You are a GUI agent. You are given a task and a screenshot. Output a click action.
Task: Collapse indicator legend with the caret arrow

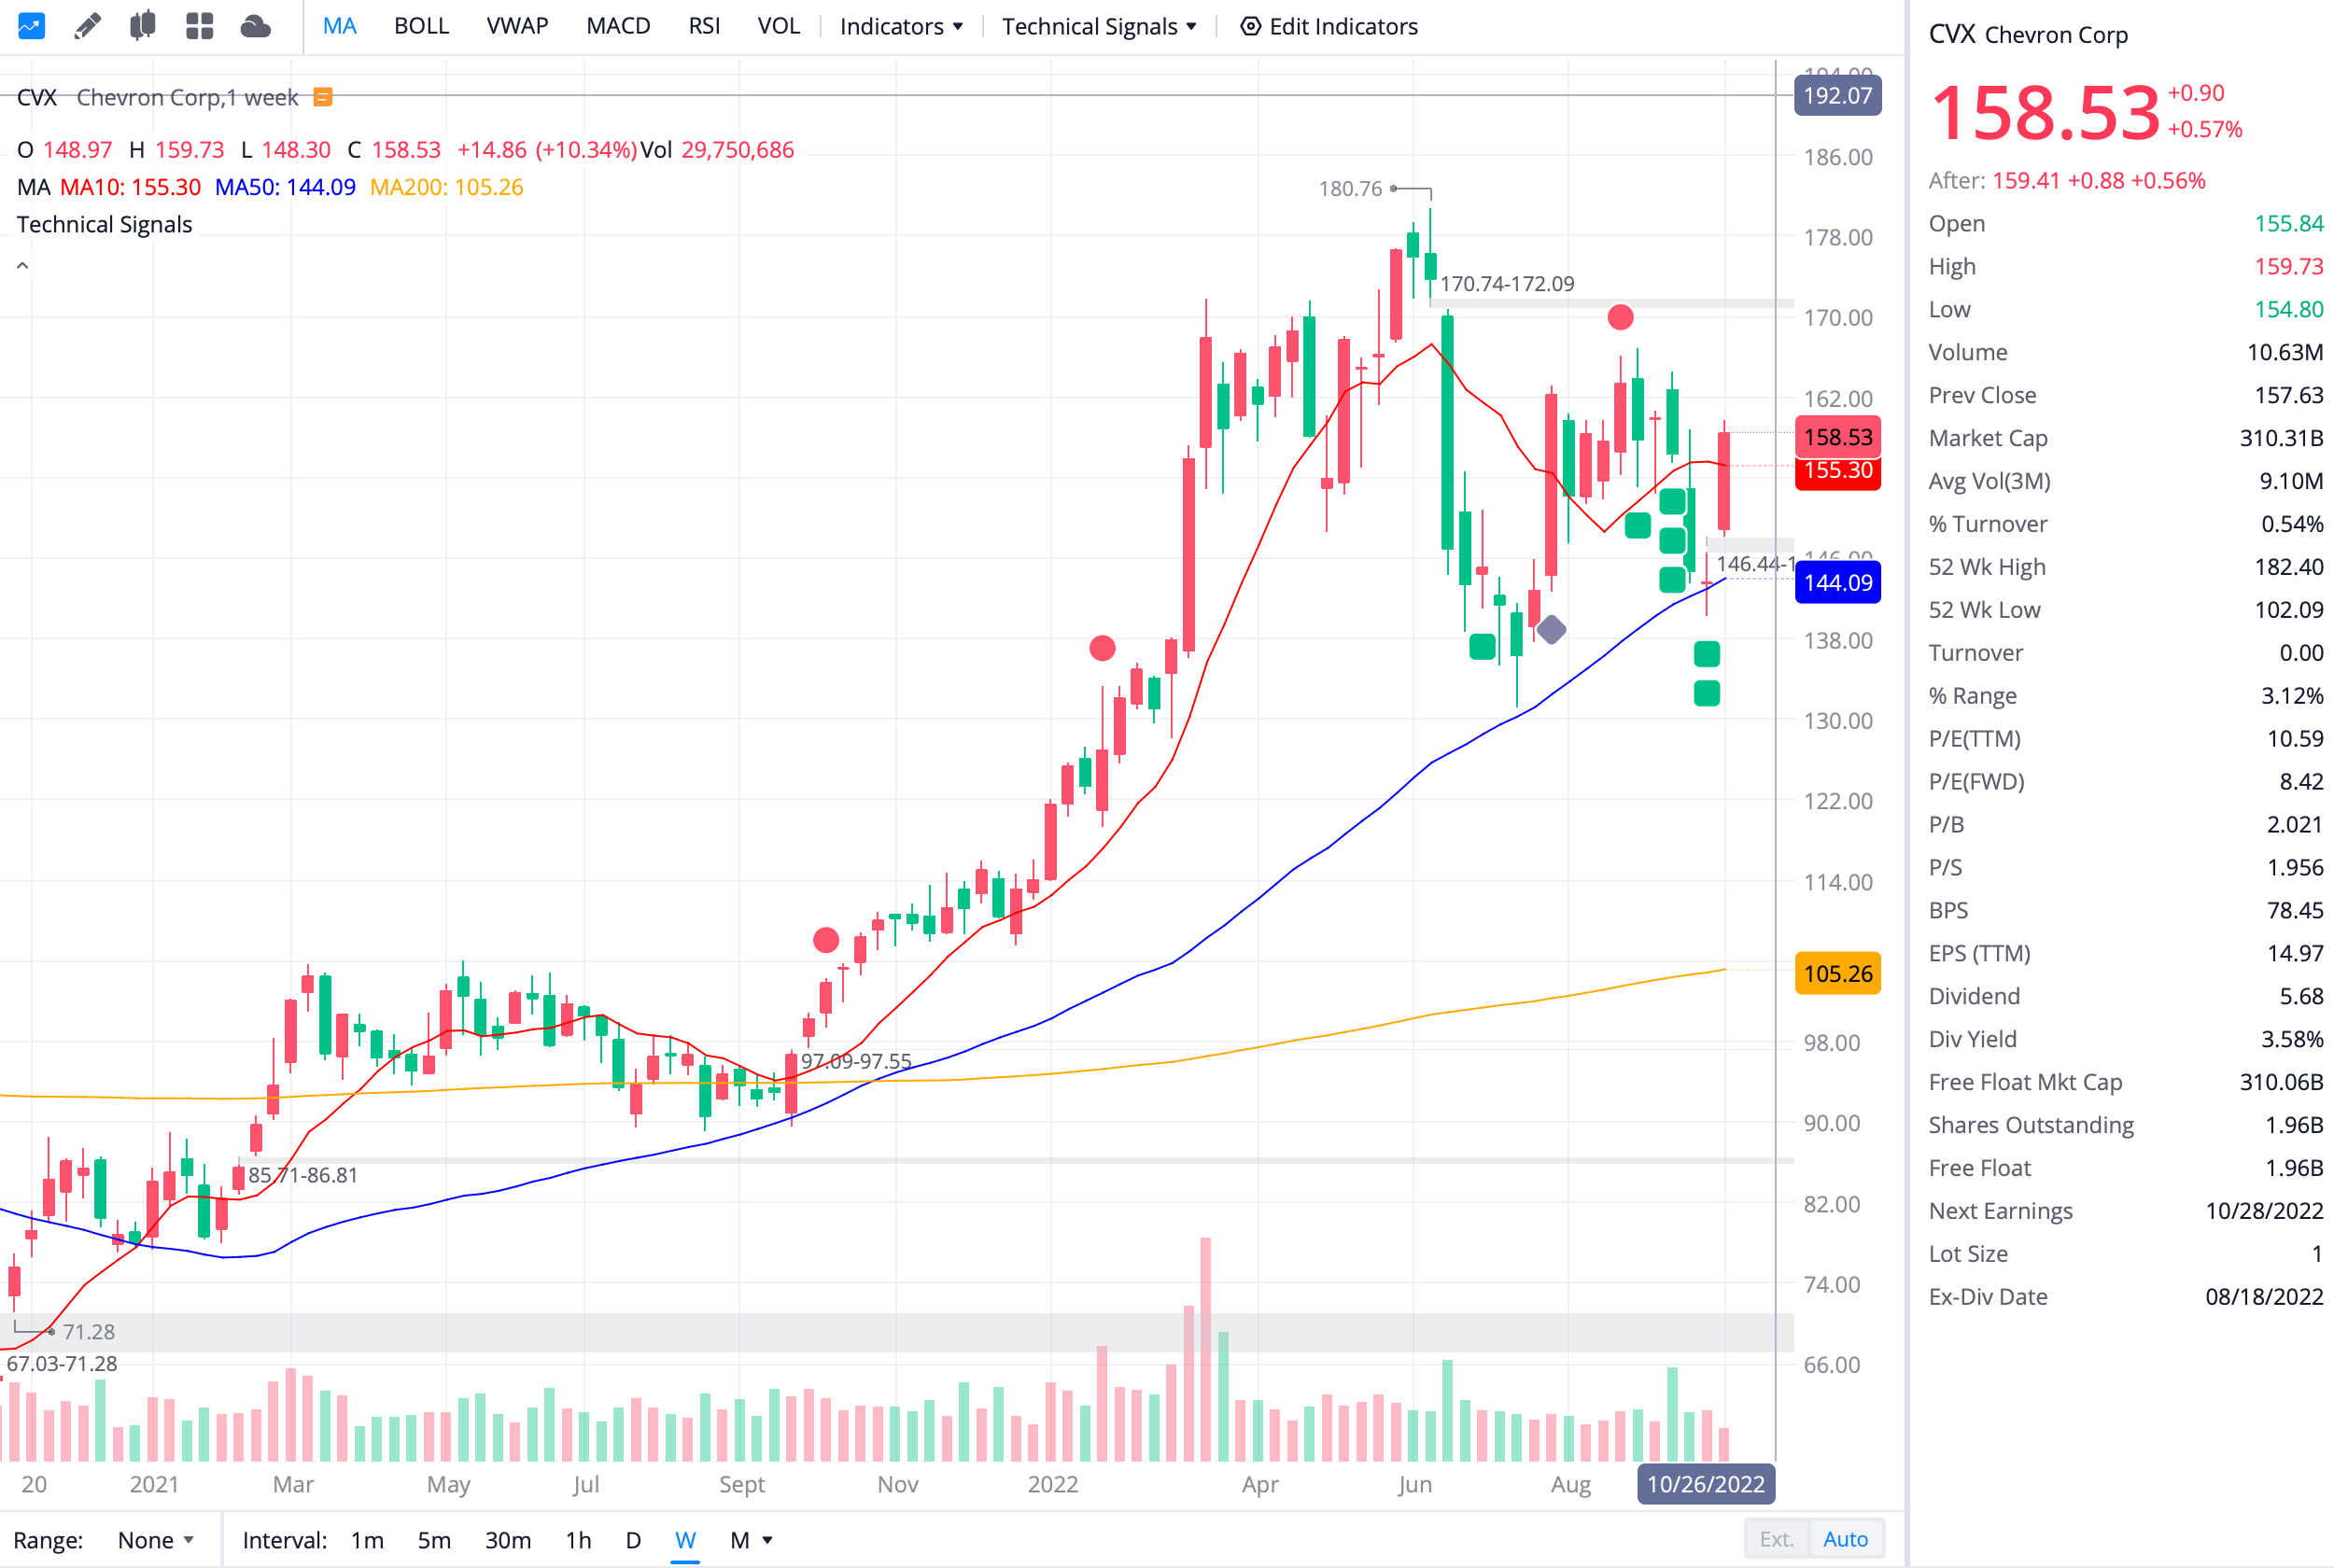click(x=22, y=266)
